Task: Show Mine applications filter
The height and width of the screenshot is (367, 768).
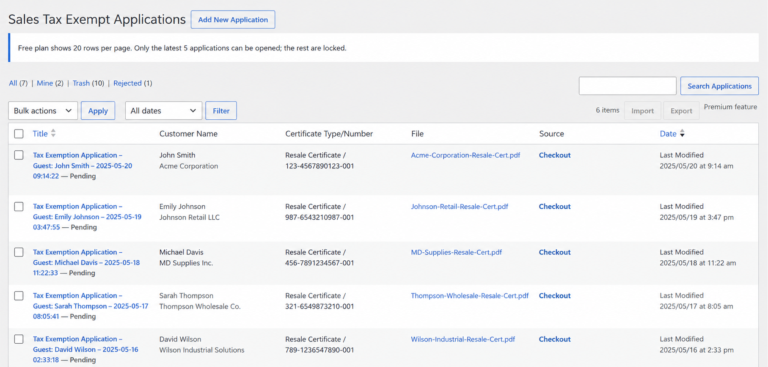Action: pyautogui.click(x=45, y=83)
